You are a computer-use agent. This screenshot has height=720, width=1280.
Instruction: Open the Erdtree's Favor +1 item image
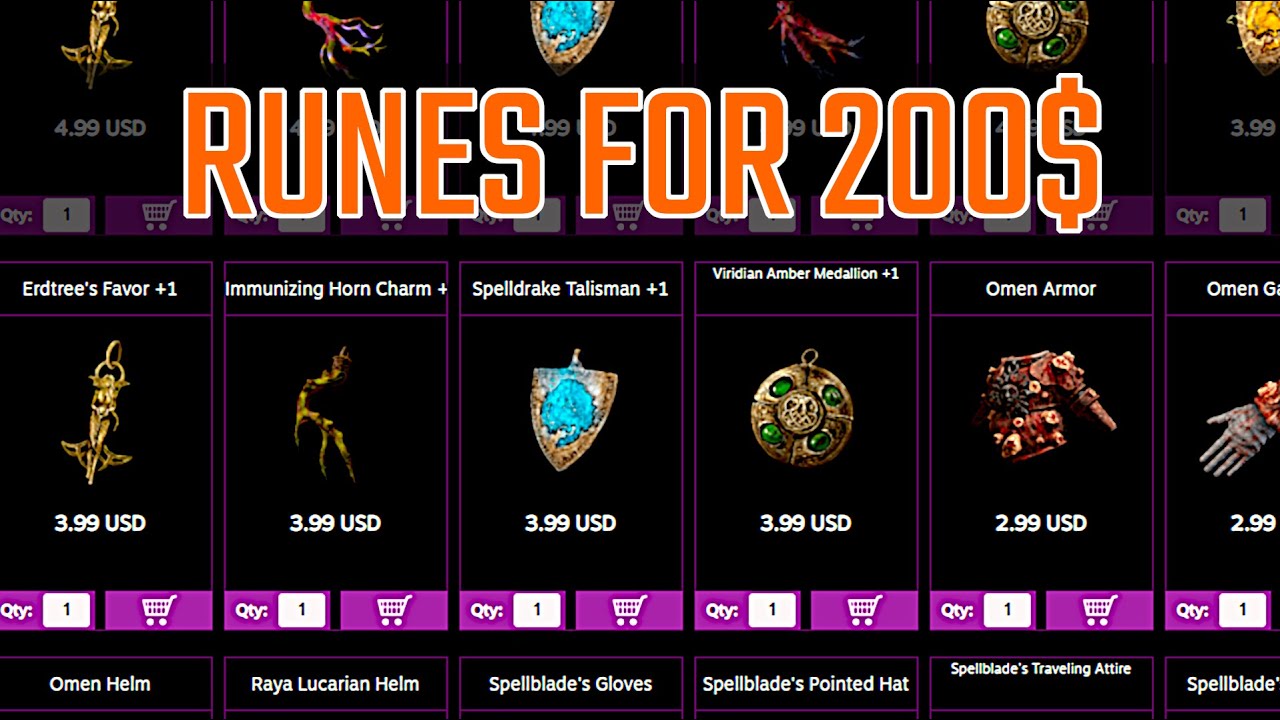point(99,411)
